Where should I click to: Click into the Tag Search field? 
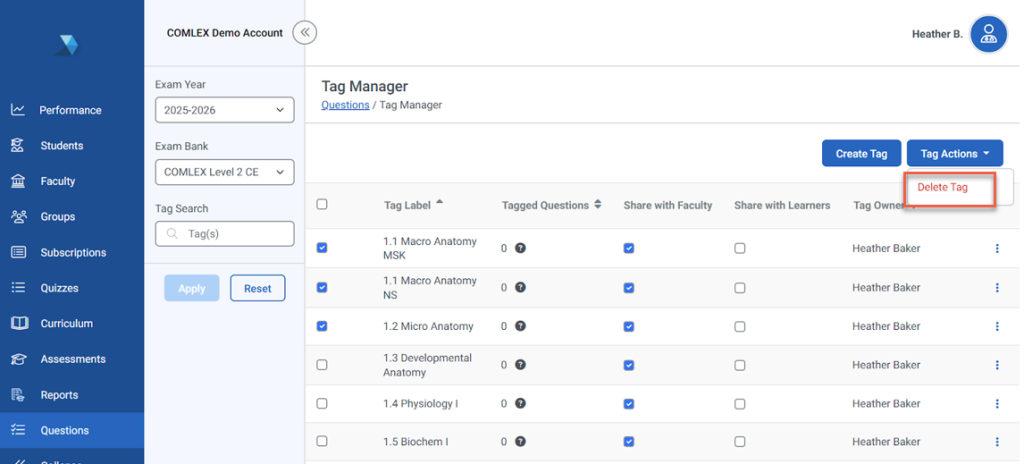[x=224, y=234]
